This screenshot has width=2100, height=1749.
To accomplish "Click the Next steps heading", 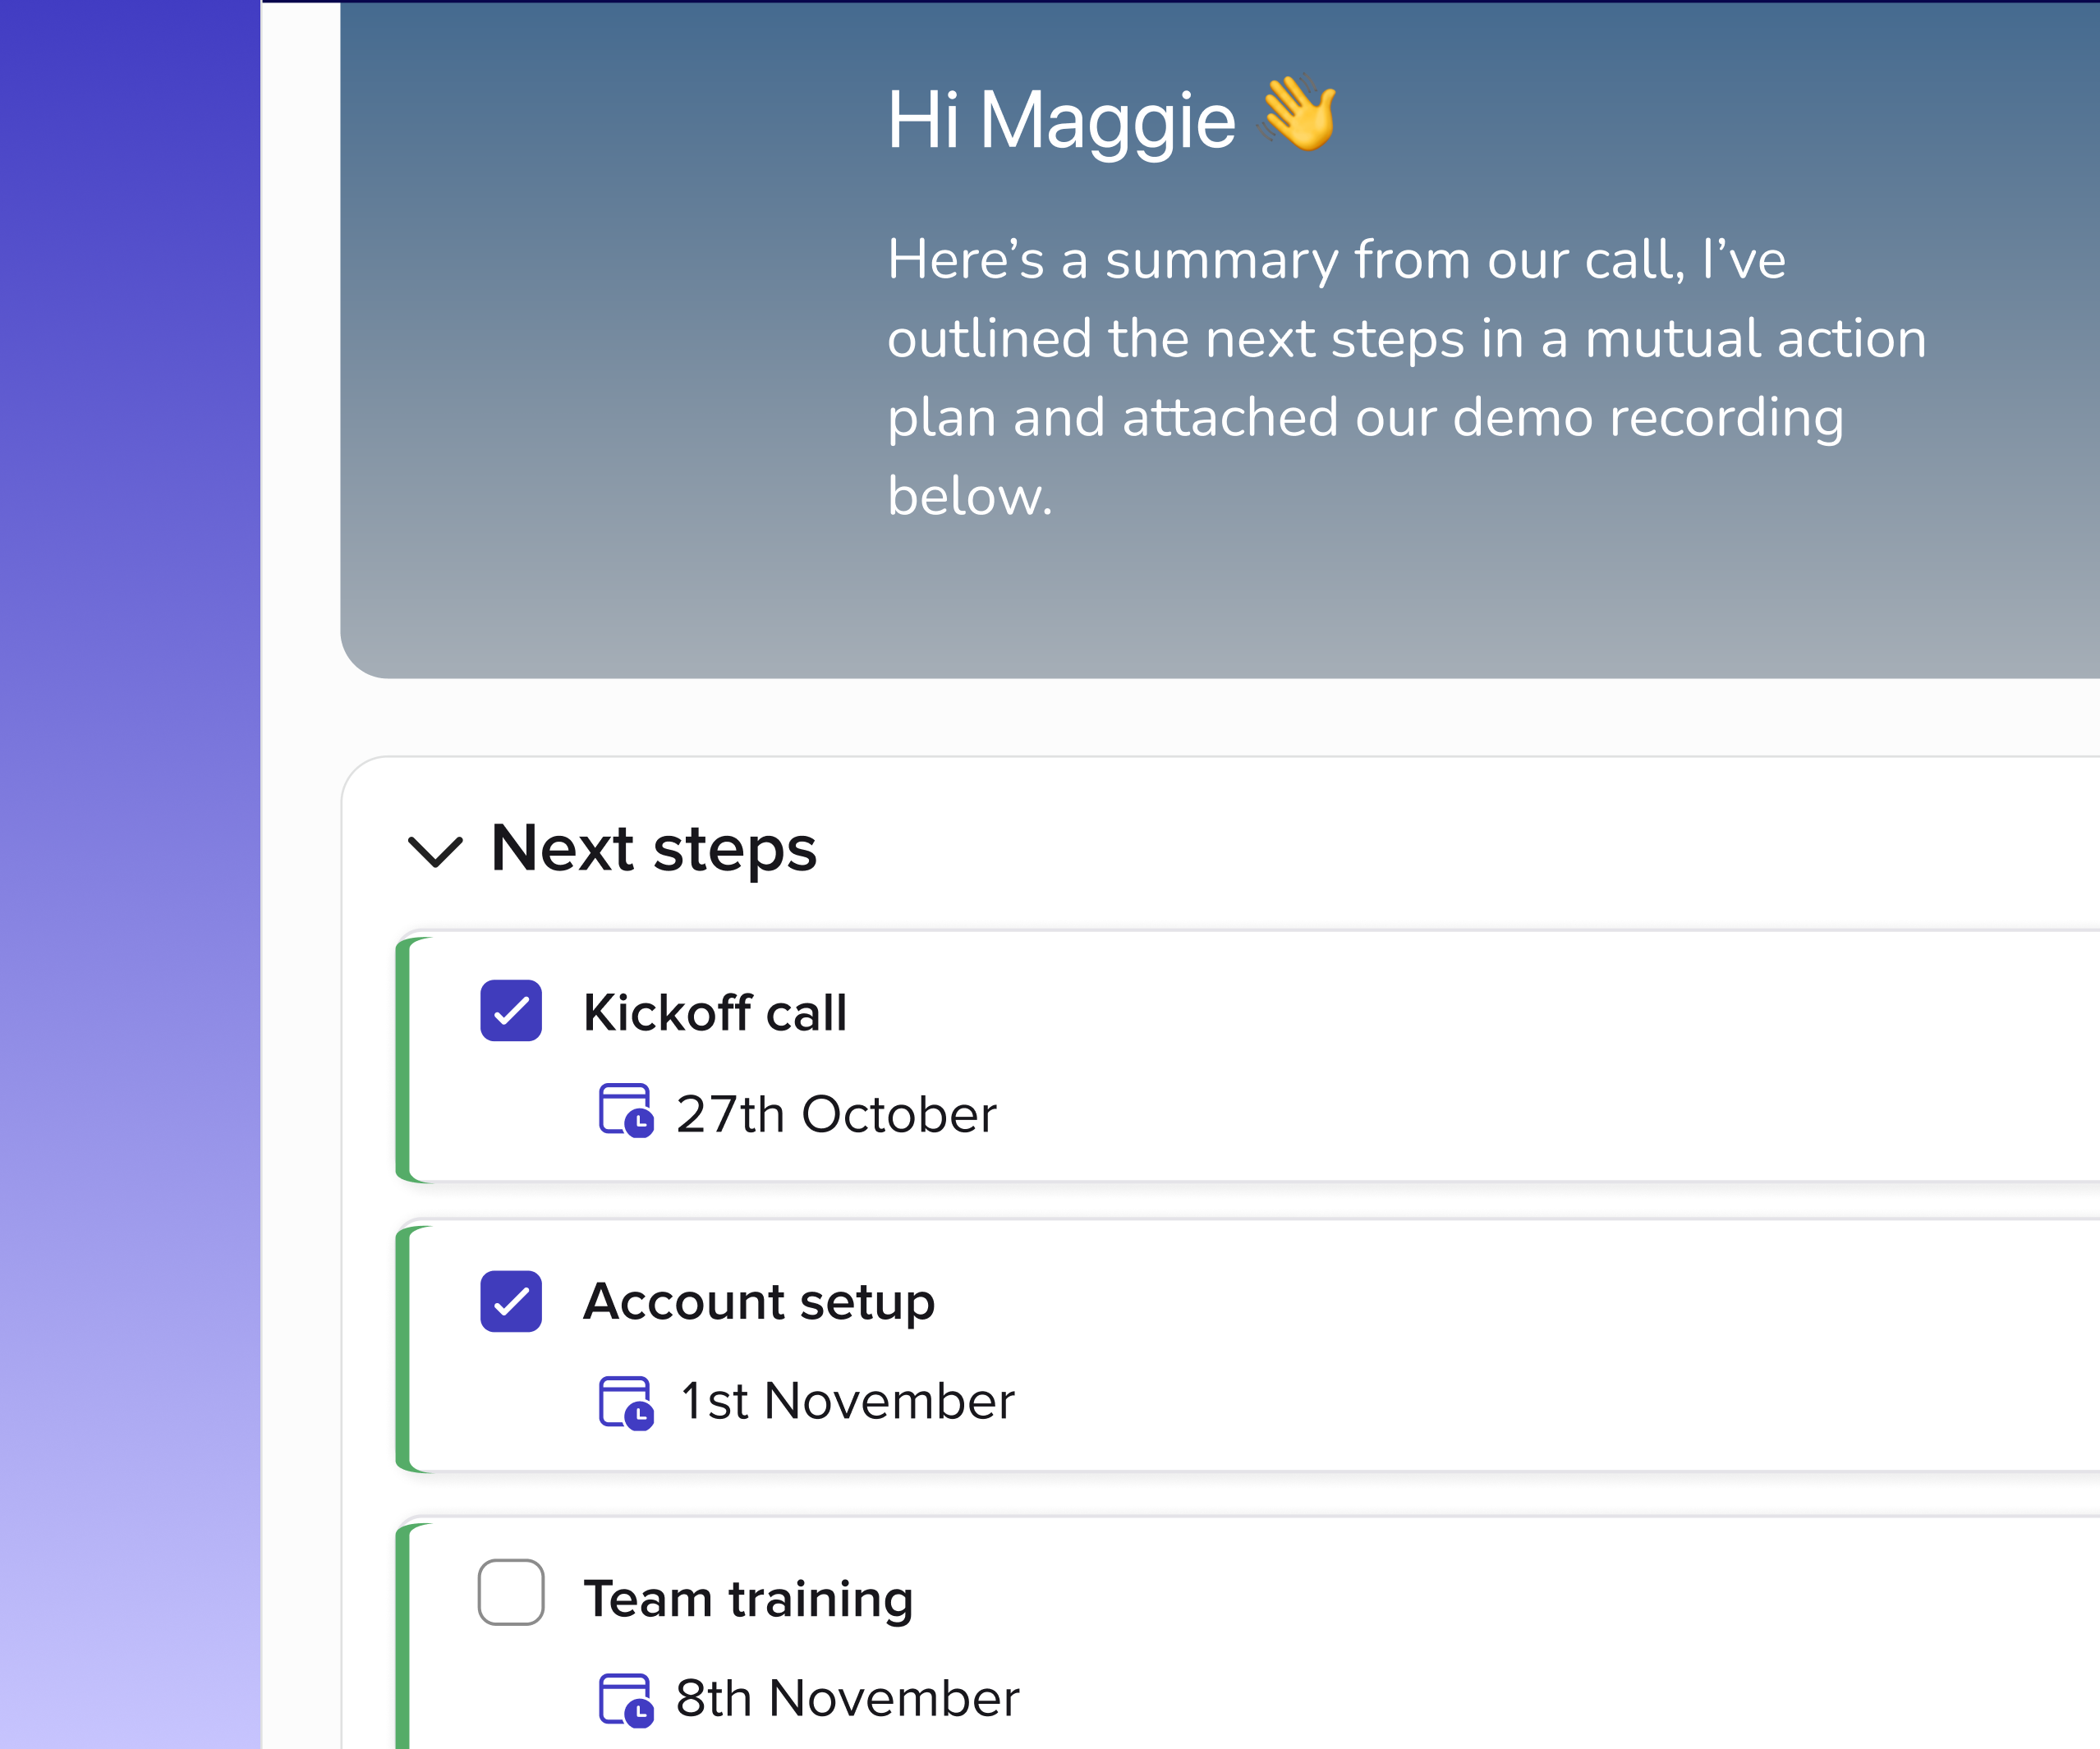I will 654,849.
